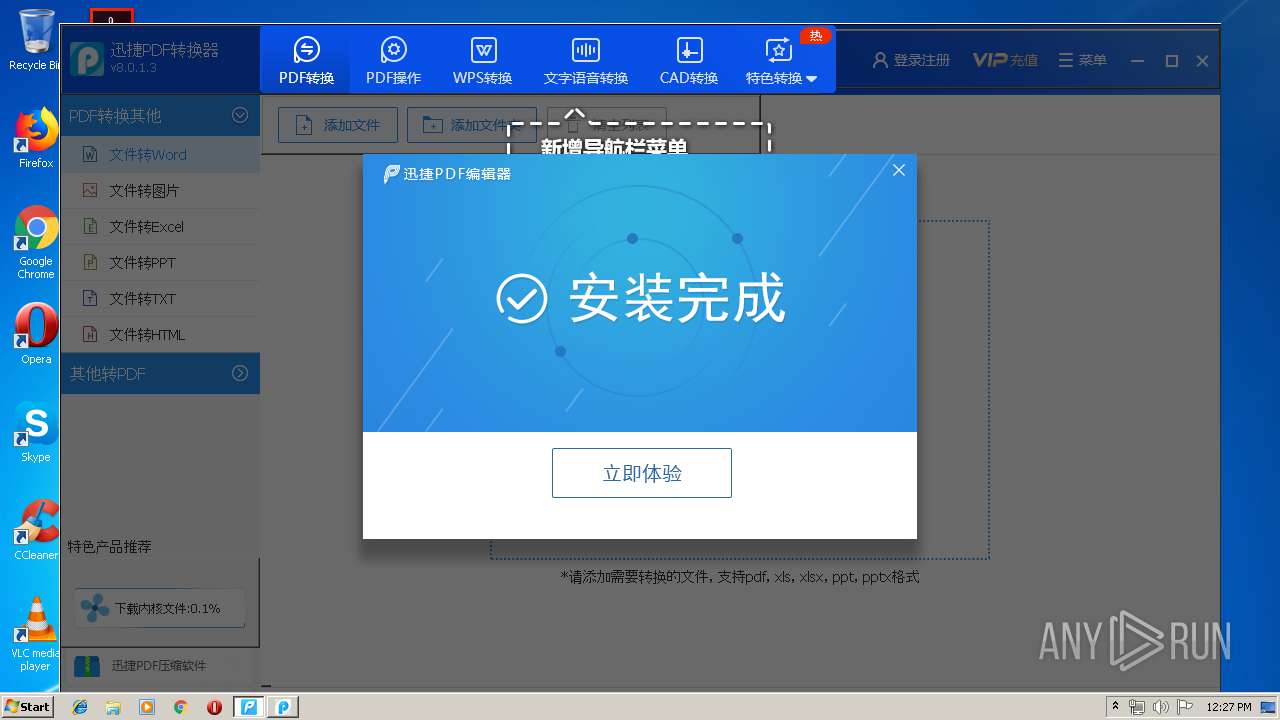Click the WPS转换 icon

483,49
